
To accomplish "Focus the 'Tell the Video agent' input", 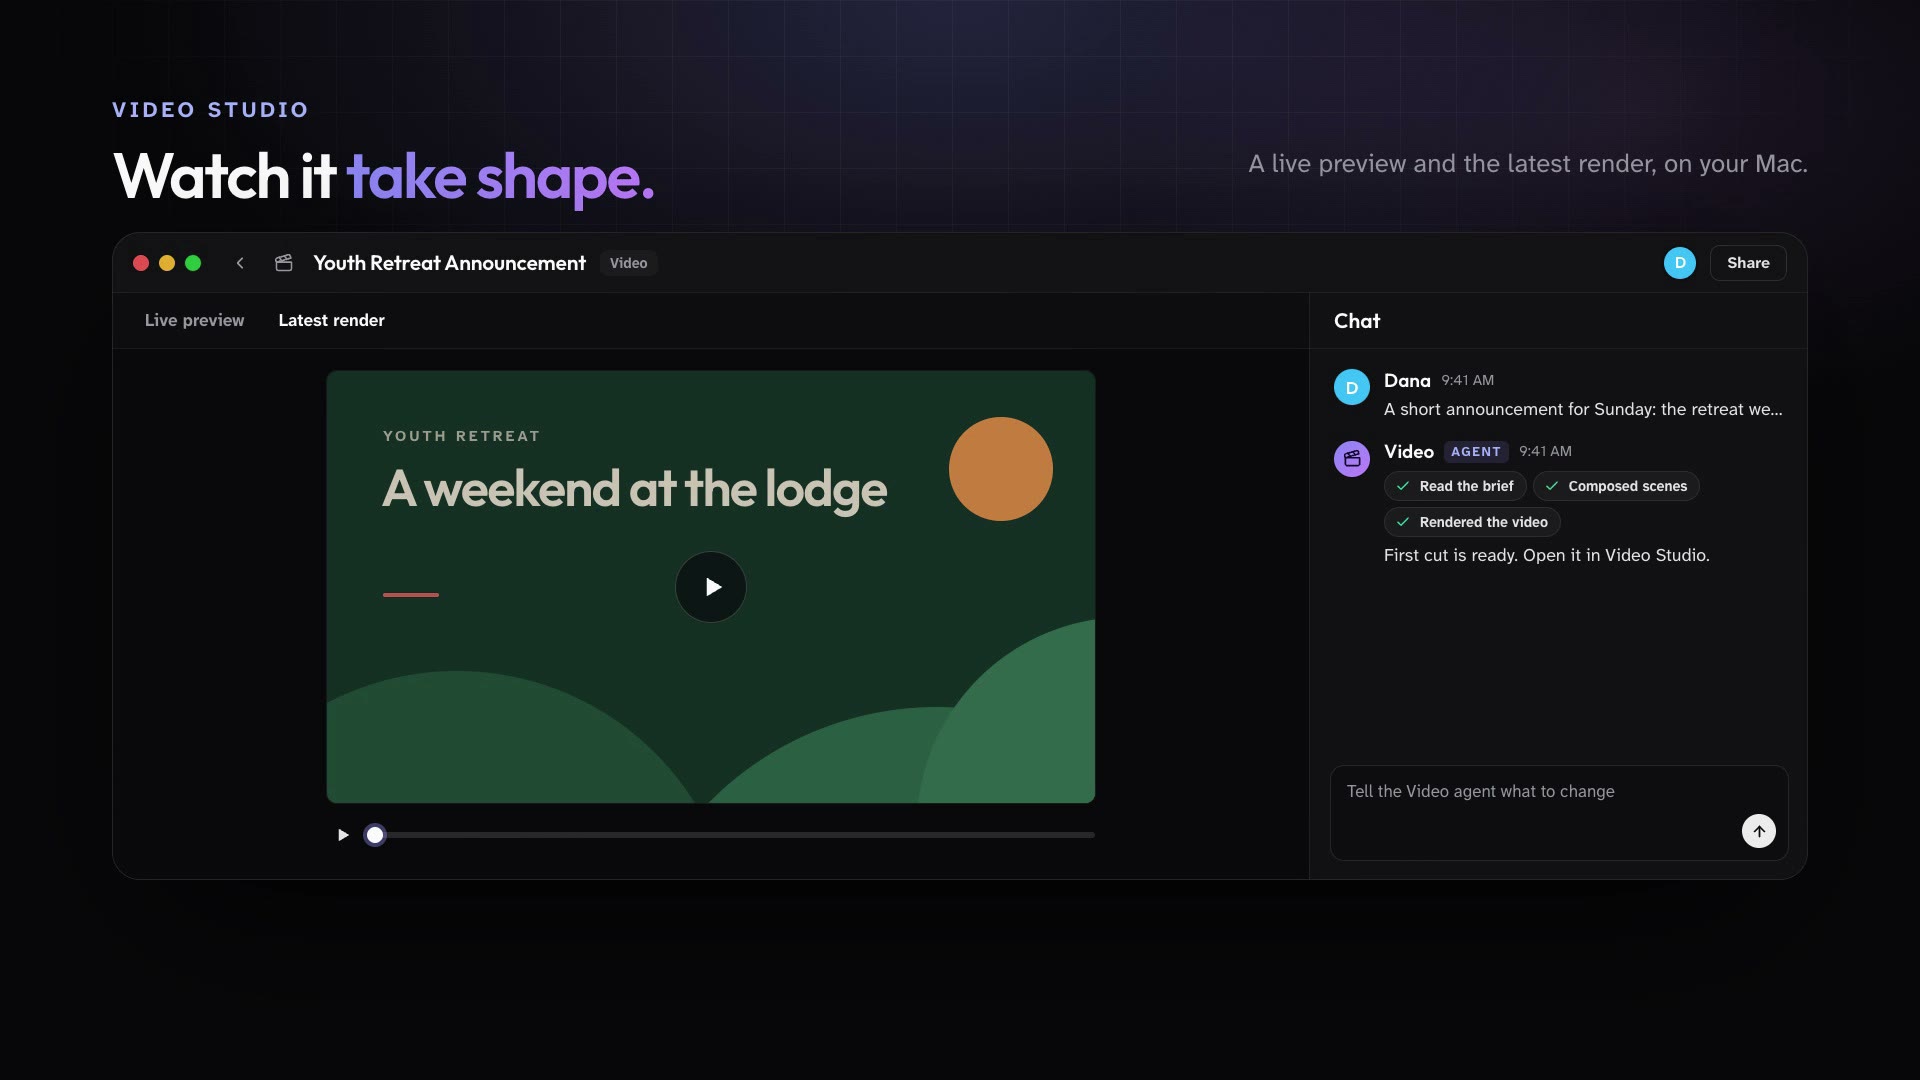I will (1559, 813).
